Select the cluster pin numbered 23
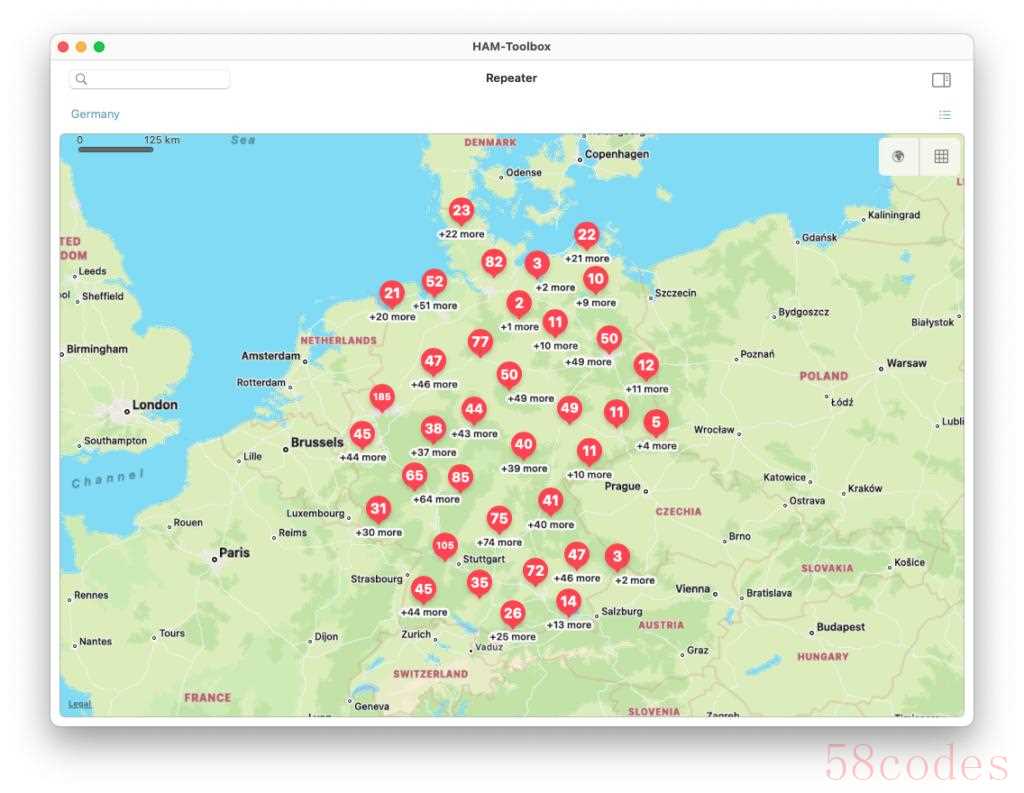The image size is (1024, 793). [461, 210]
